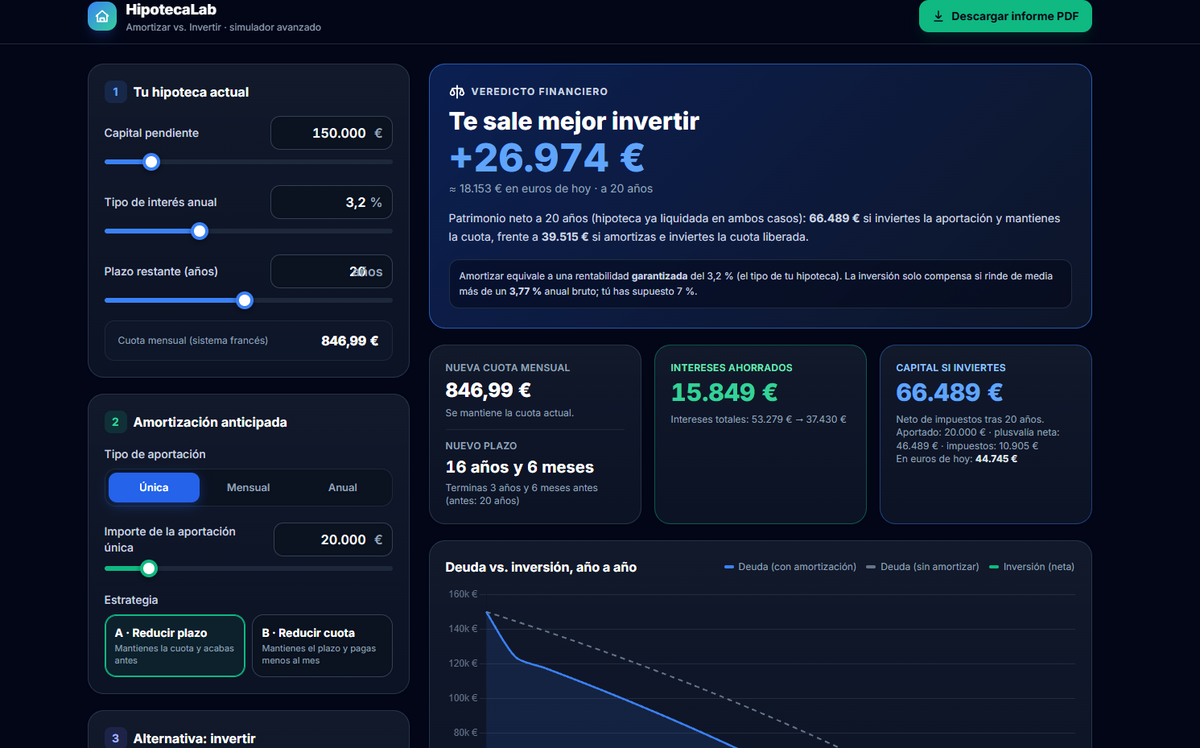Focus the Capital pendiente input field

[331, 133]
